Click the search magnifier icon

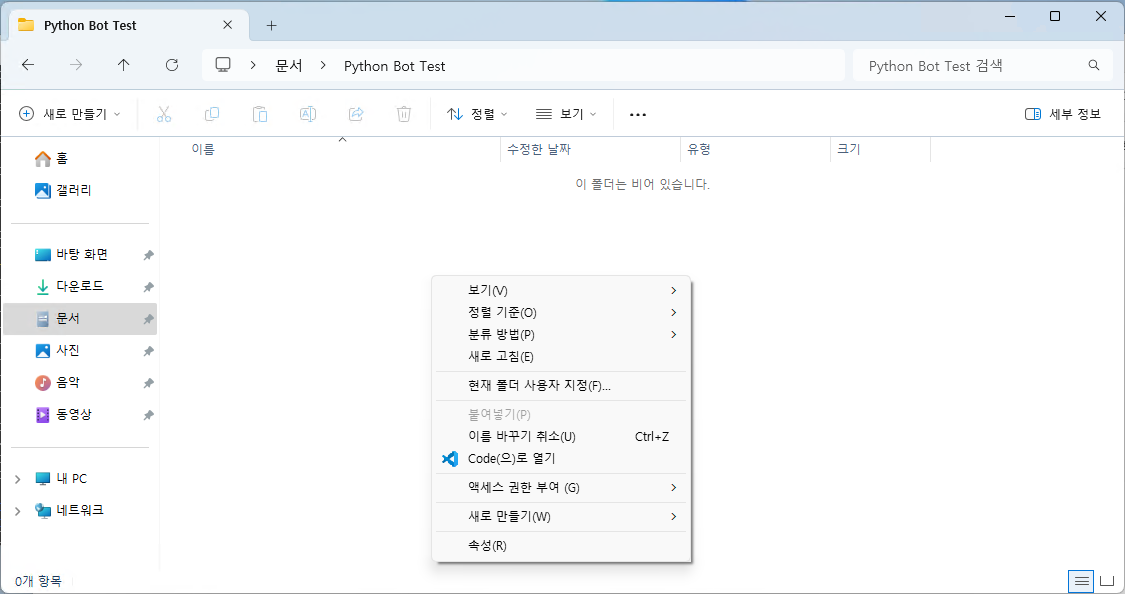tap(1093, 65)
